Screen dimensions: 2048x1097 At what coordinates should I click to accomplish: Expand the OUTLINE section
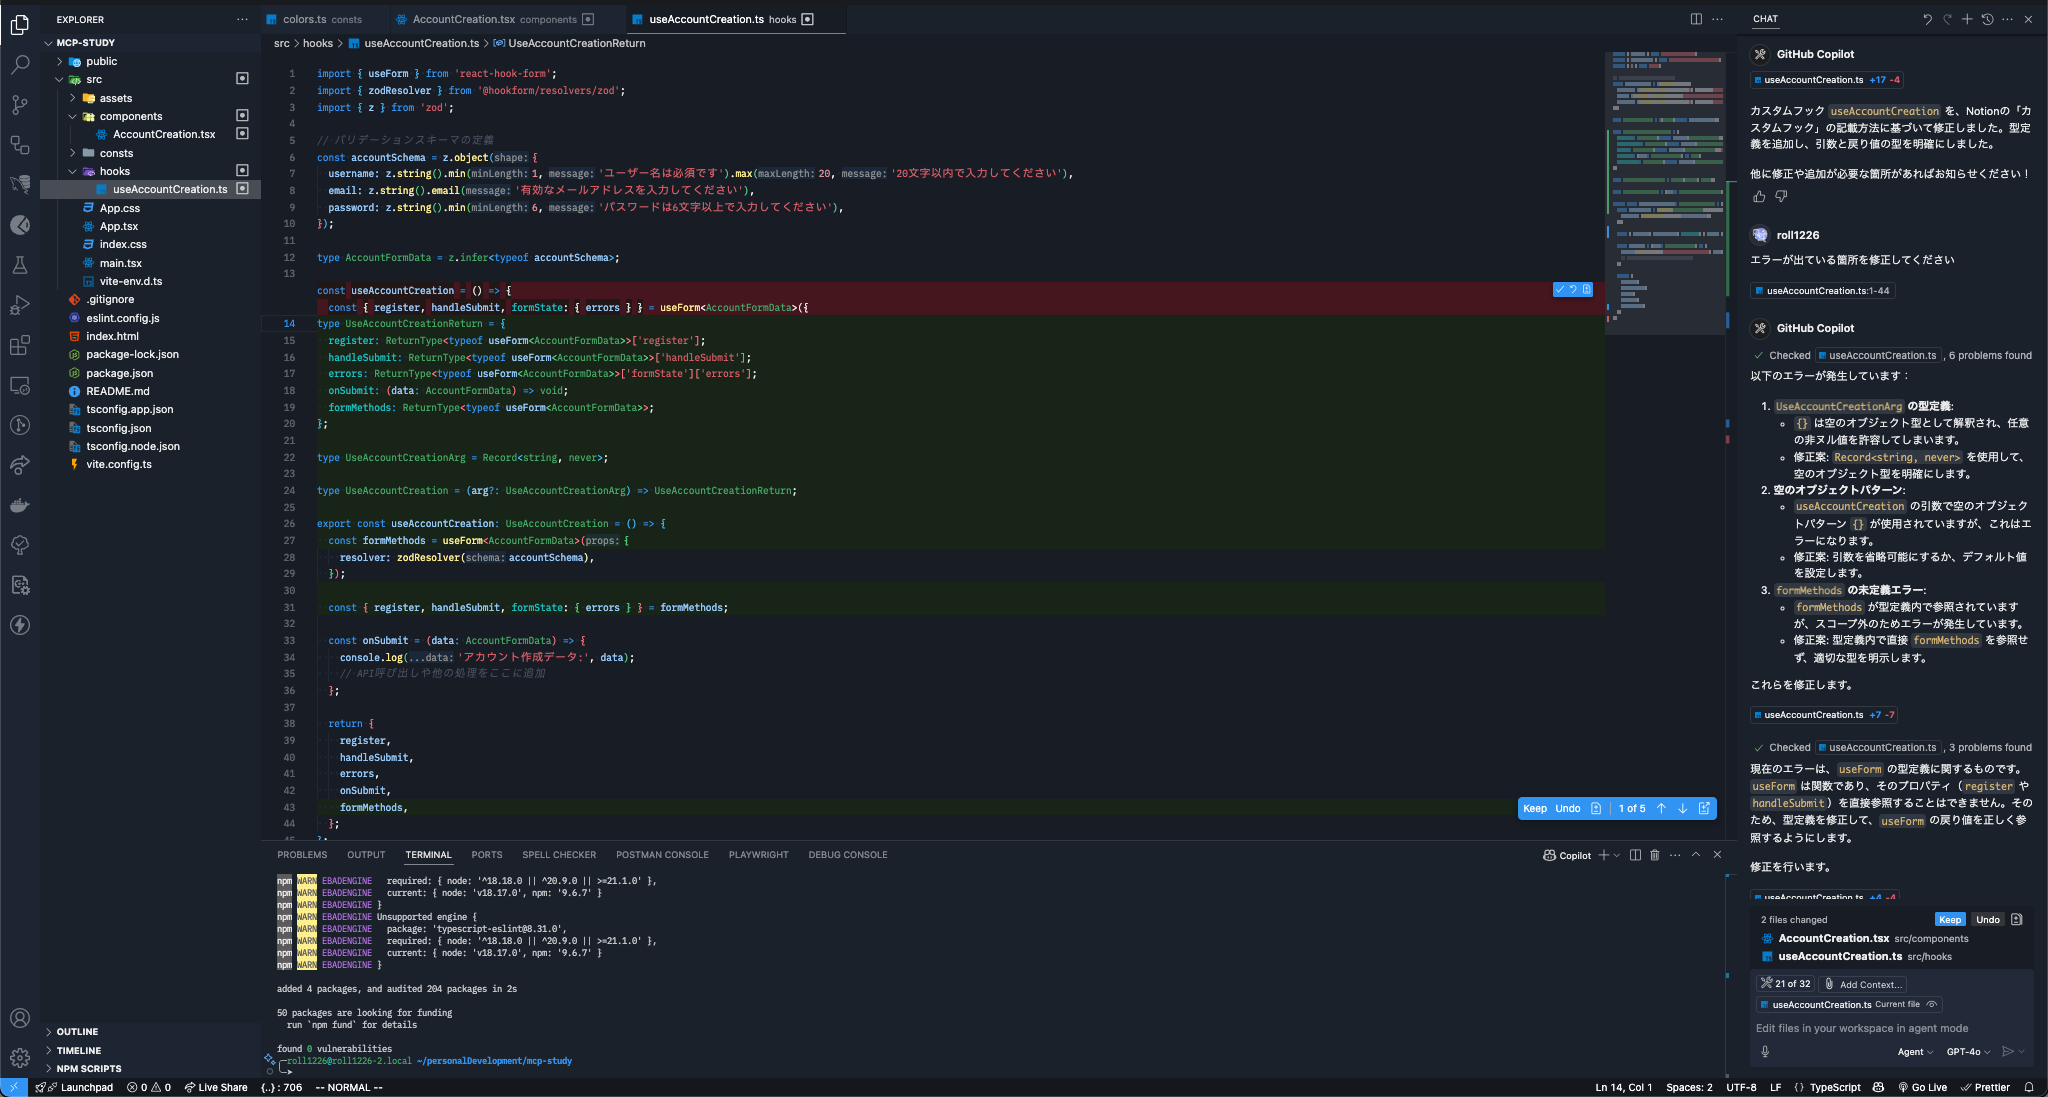(77, 1031)
